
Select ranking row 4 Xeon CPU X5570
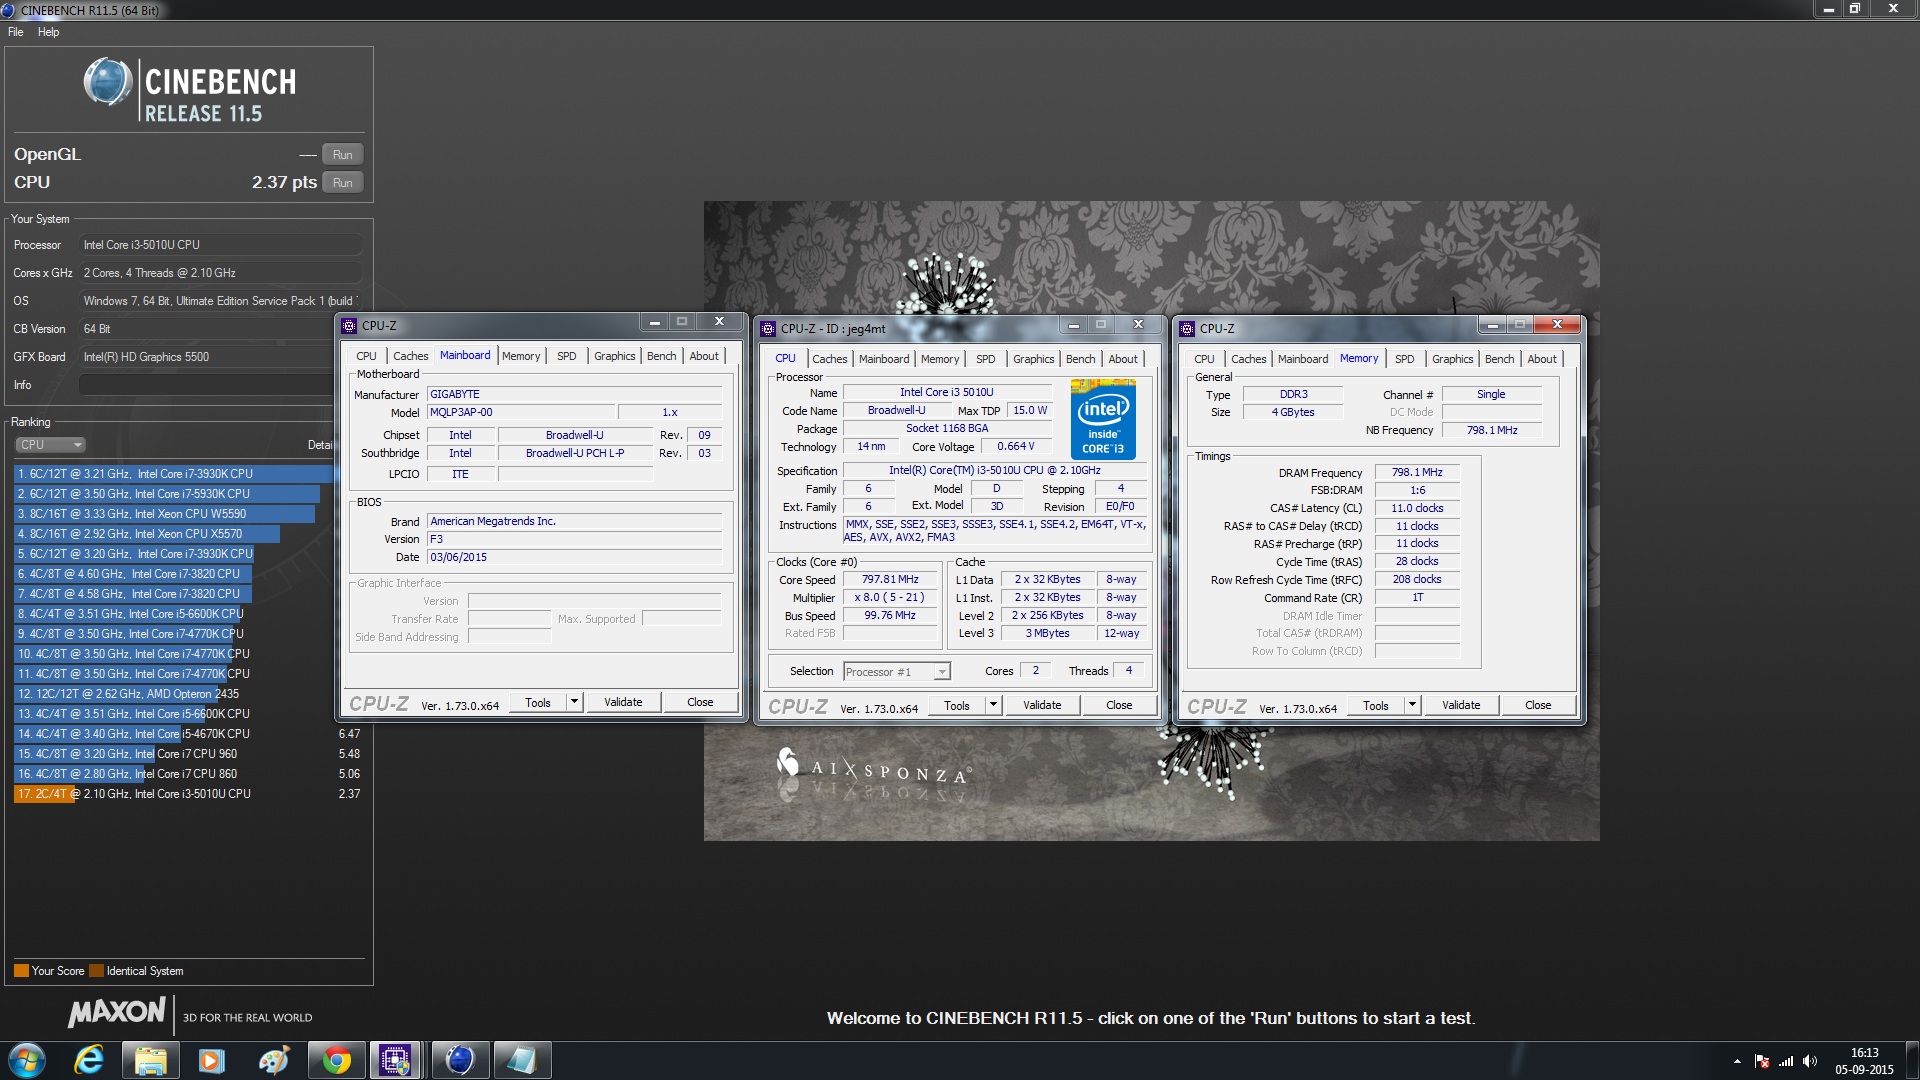(x=174, y=534)
